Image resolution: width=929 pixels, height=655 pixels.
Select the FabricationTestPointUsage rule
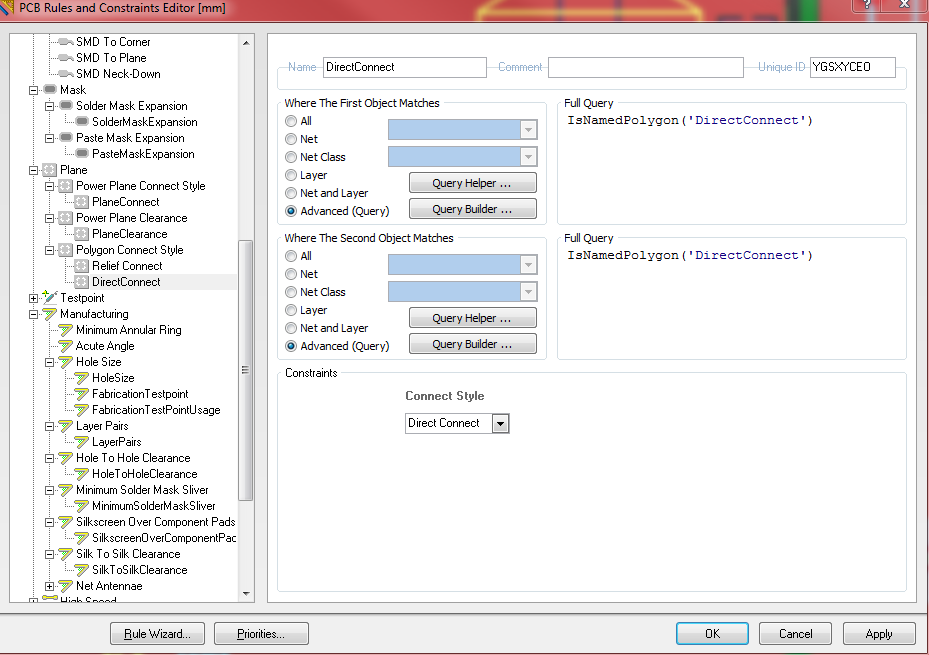(x=156, y=410)
